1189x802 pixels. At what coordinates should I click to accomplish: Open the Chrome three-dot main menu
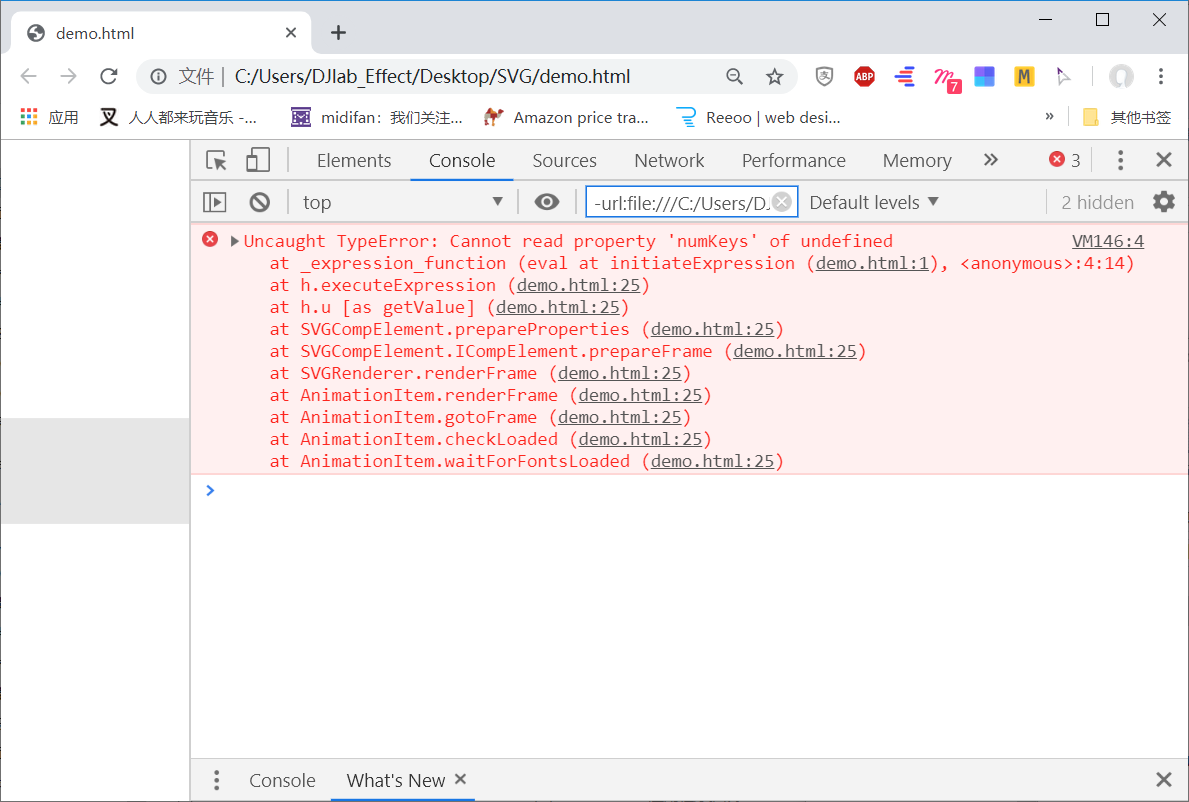[1160, 76]
